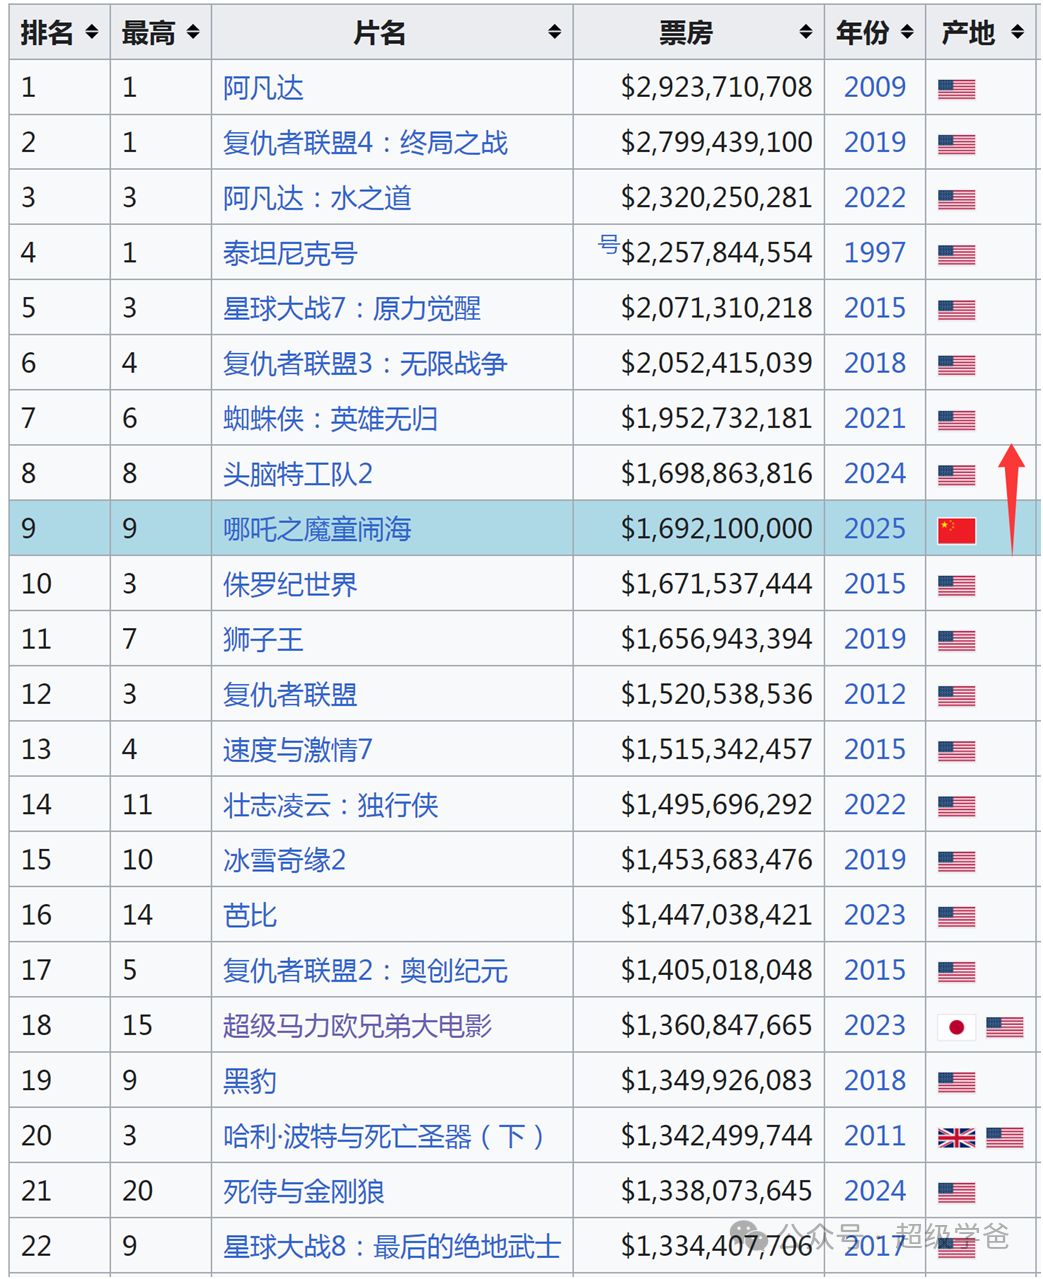1043x1279 pixels.
Task: Open 芭比 link
Action: click(x=250, y=915)
